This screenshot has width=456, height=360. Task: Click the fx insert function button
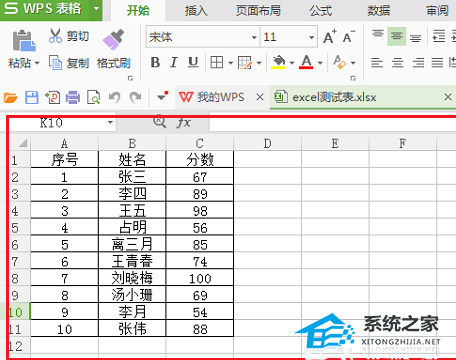pyautogui.click(x=184, y=123)
